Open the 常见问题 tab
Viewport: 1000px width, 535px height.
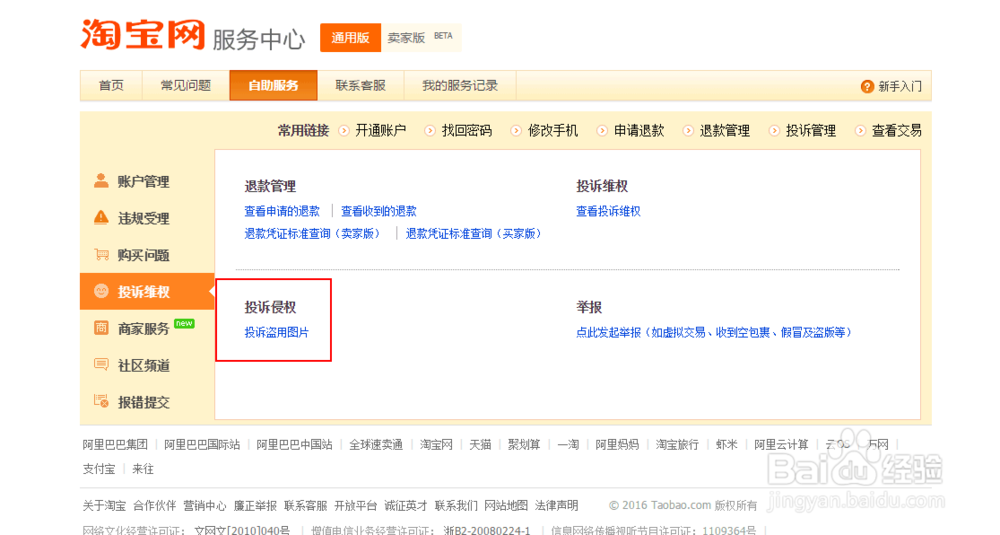pos(186,85)
